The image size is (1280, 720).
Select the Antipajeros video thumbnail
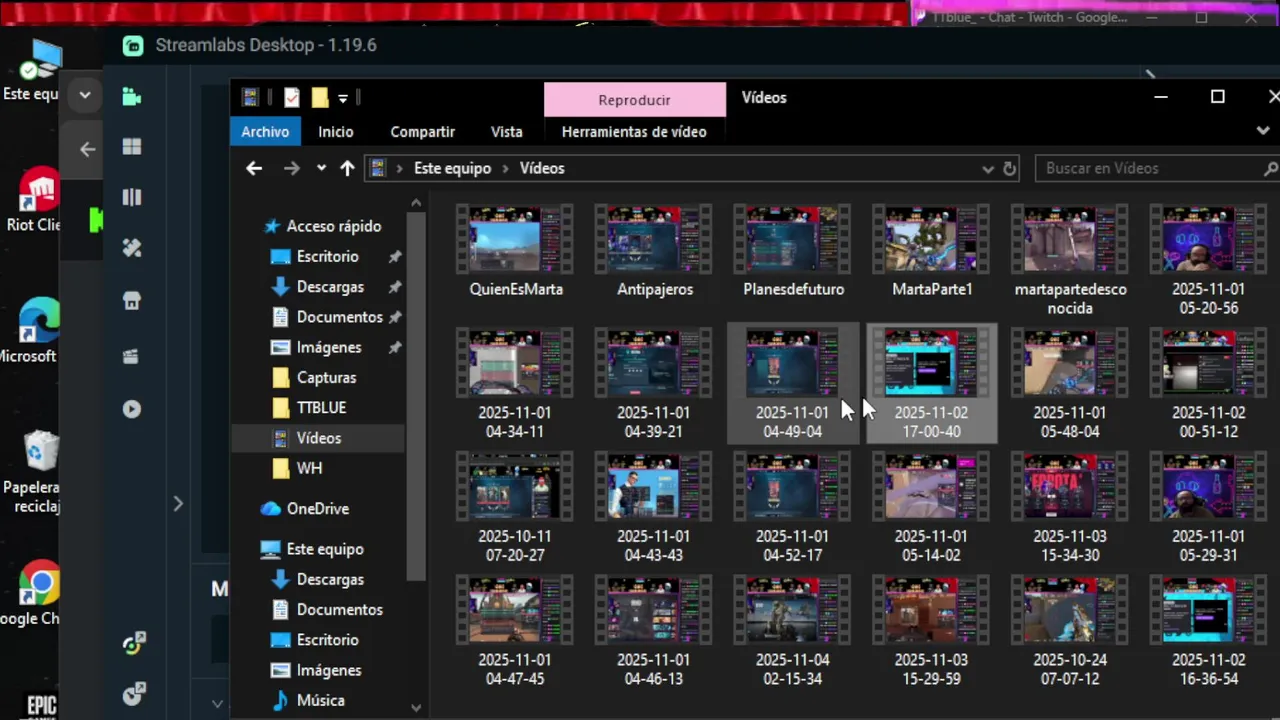(654, 238)
